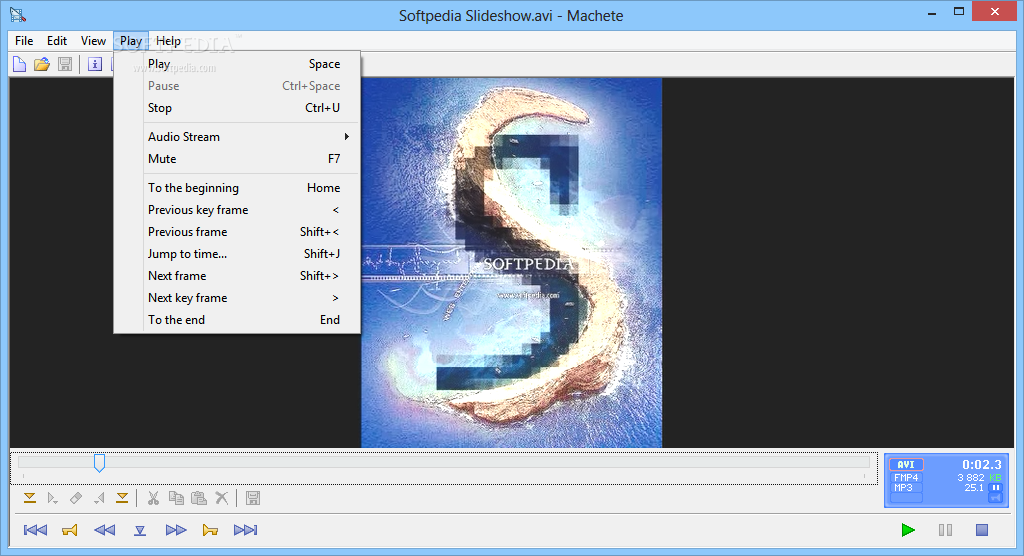Step forward one frame with forward icon

pyautogui.click(x=176, y=530)
